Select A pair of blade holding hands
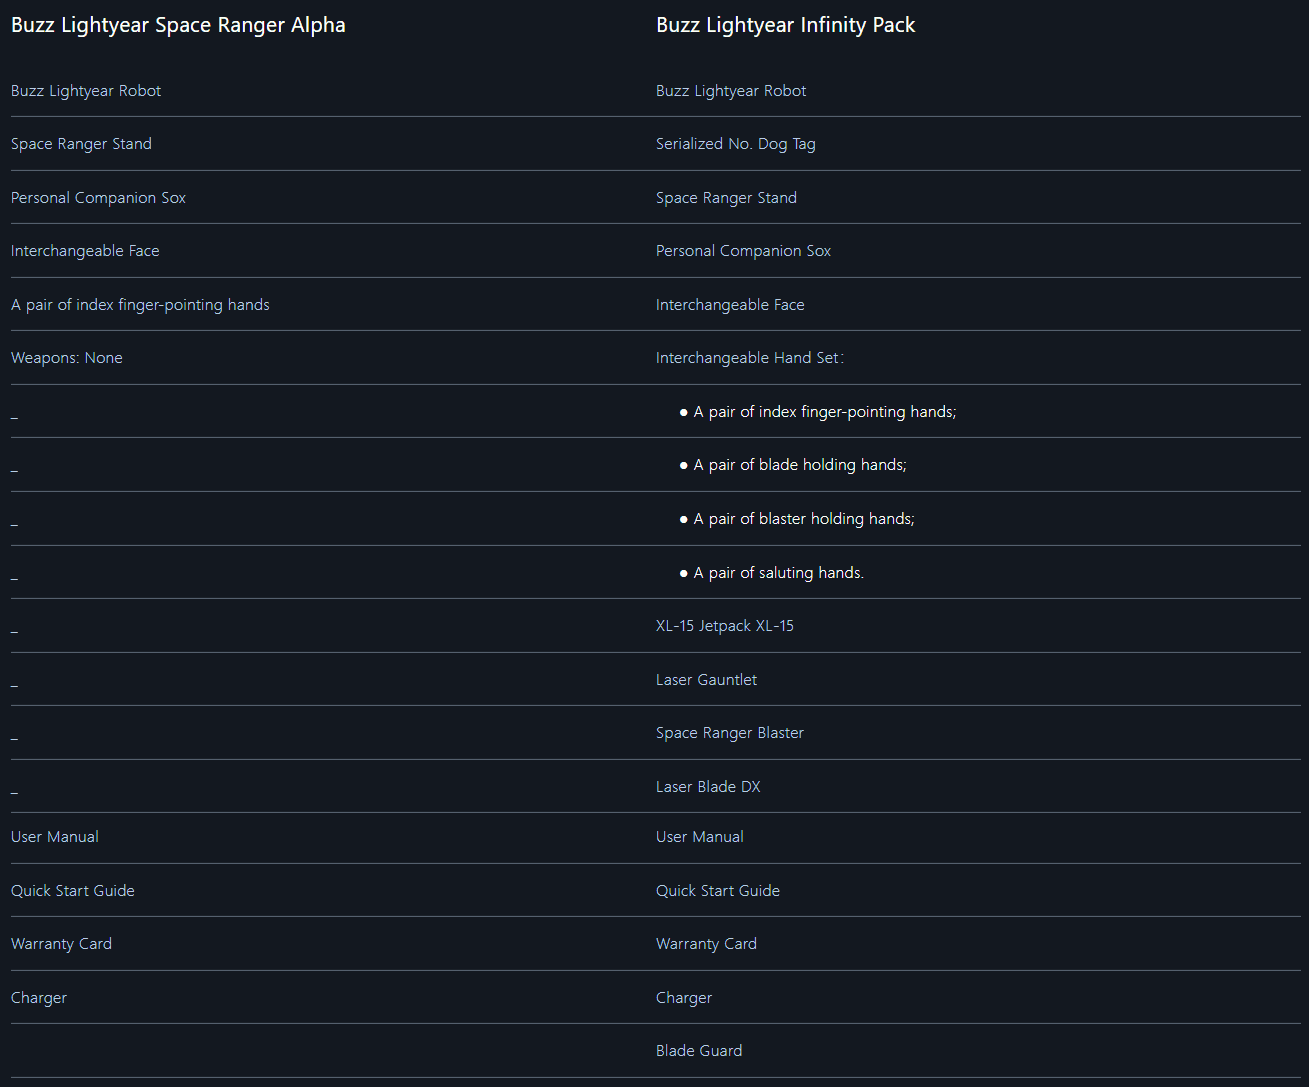The width and height of the screenshot is (1309, 1087). tap(800, 465)
